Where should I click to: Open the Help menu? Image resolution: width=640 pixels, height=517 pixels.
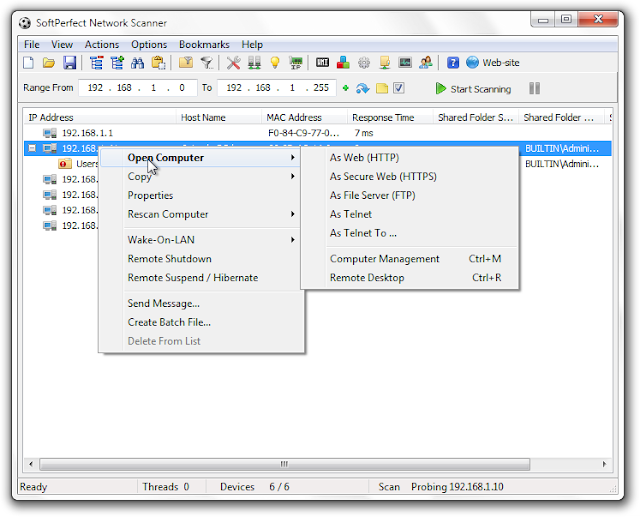tap(252, 44)
